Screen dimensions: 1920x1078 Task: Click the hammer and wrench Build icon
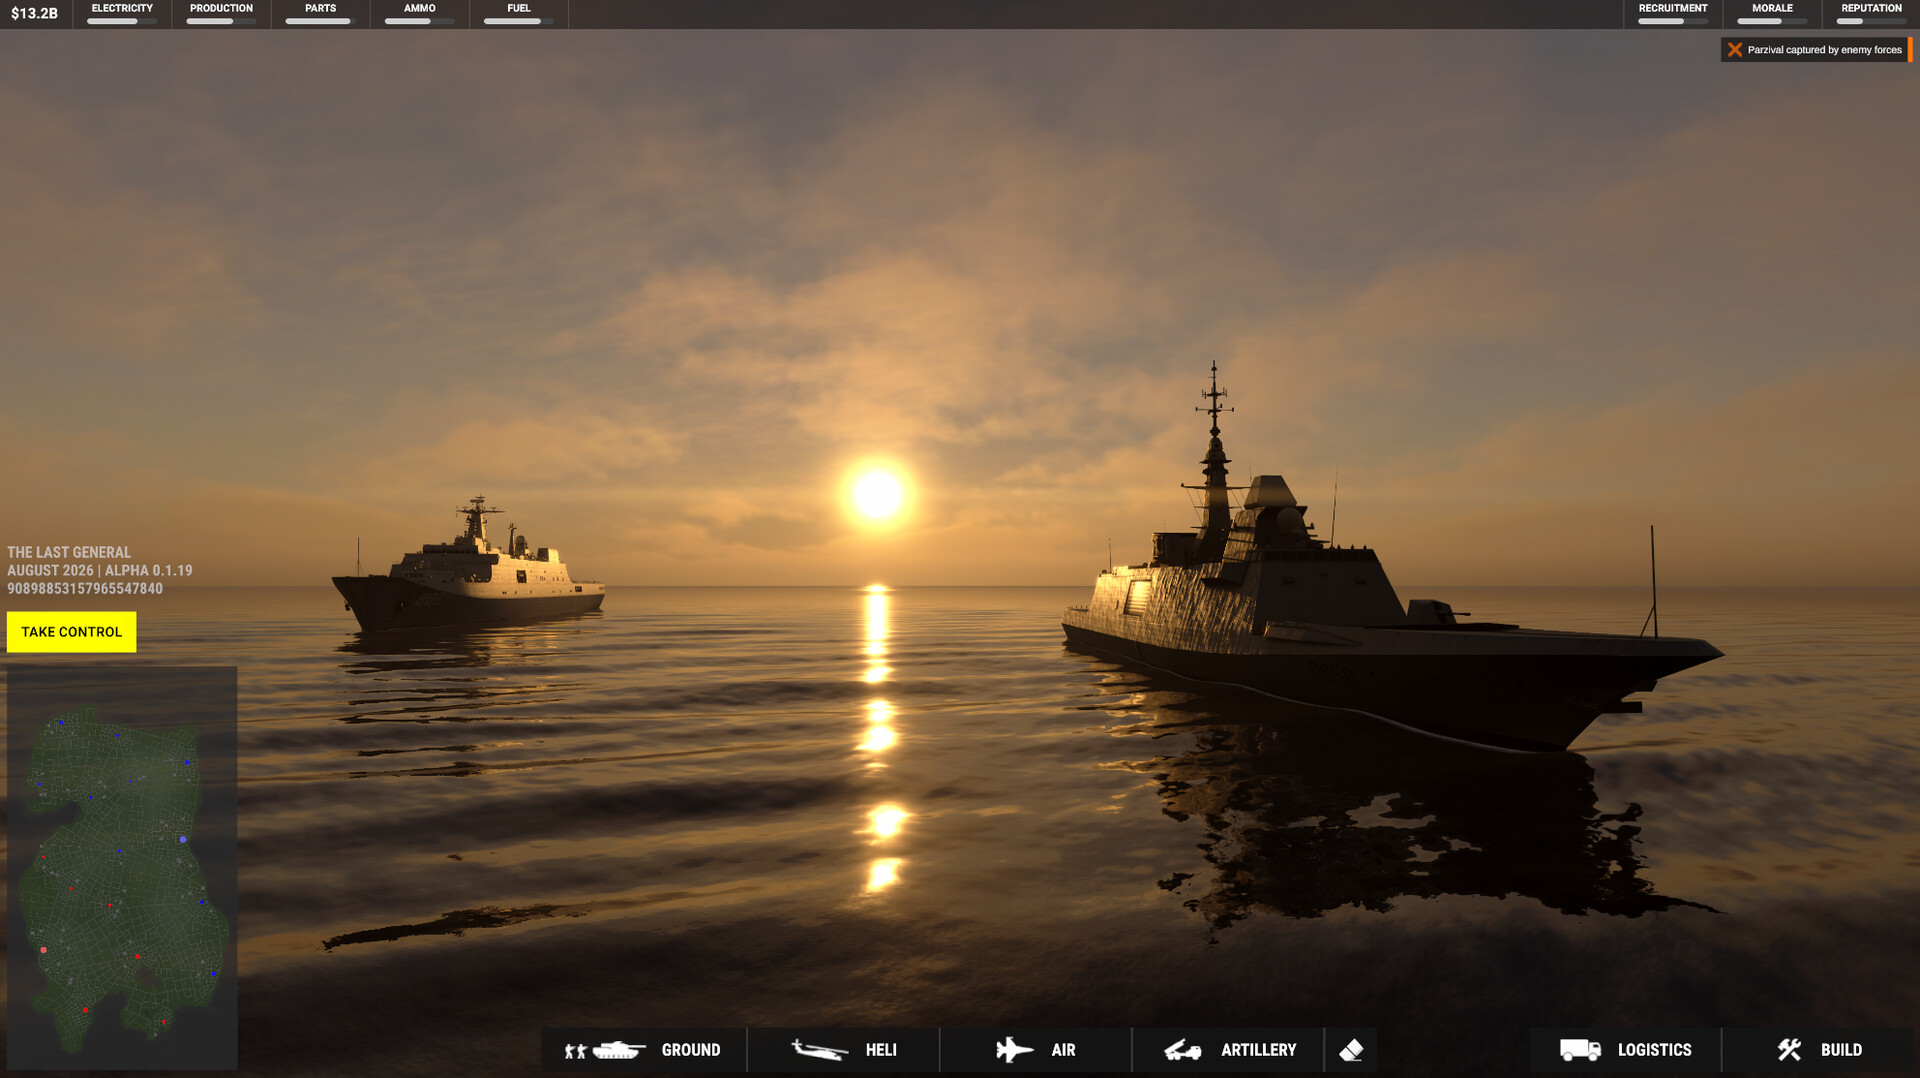pos(1789,1050)
